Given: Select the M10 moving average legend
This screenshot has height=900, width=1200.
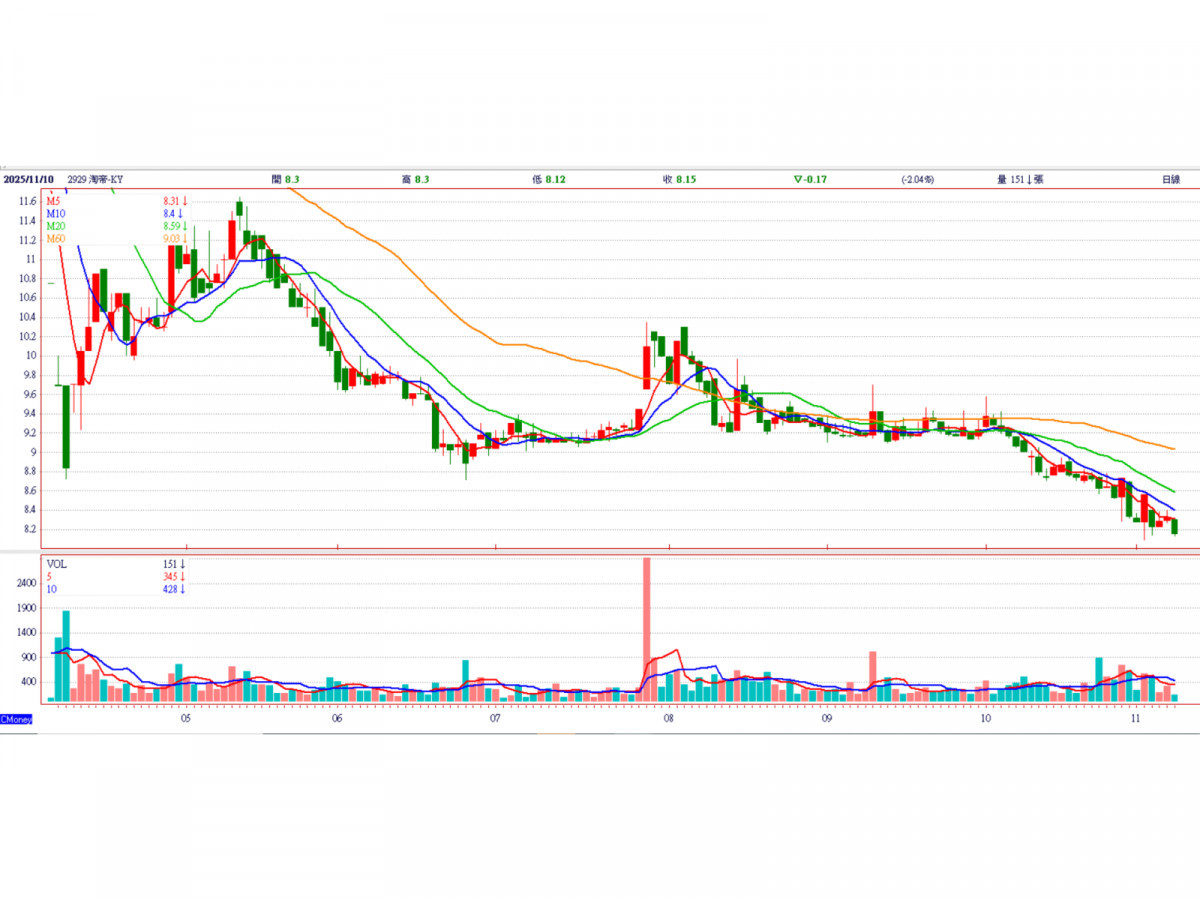Looking at the screenshot, I should pos(55,214).
